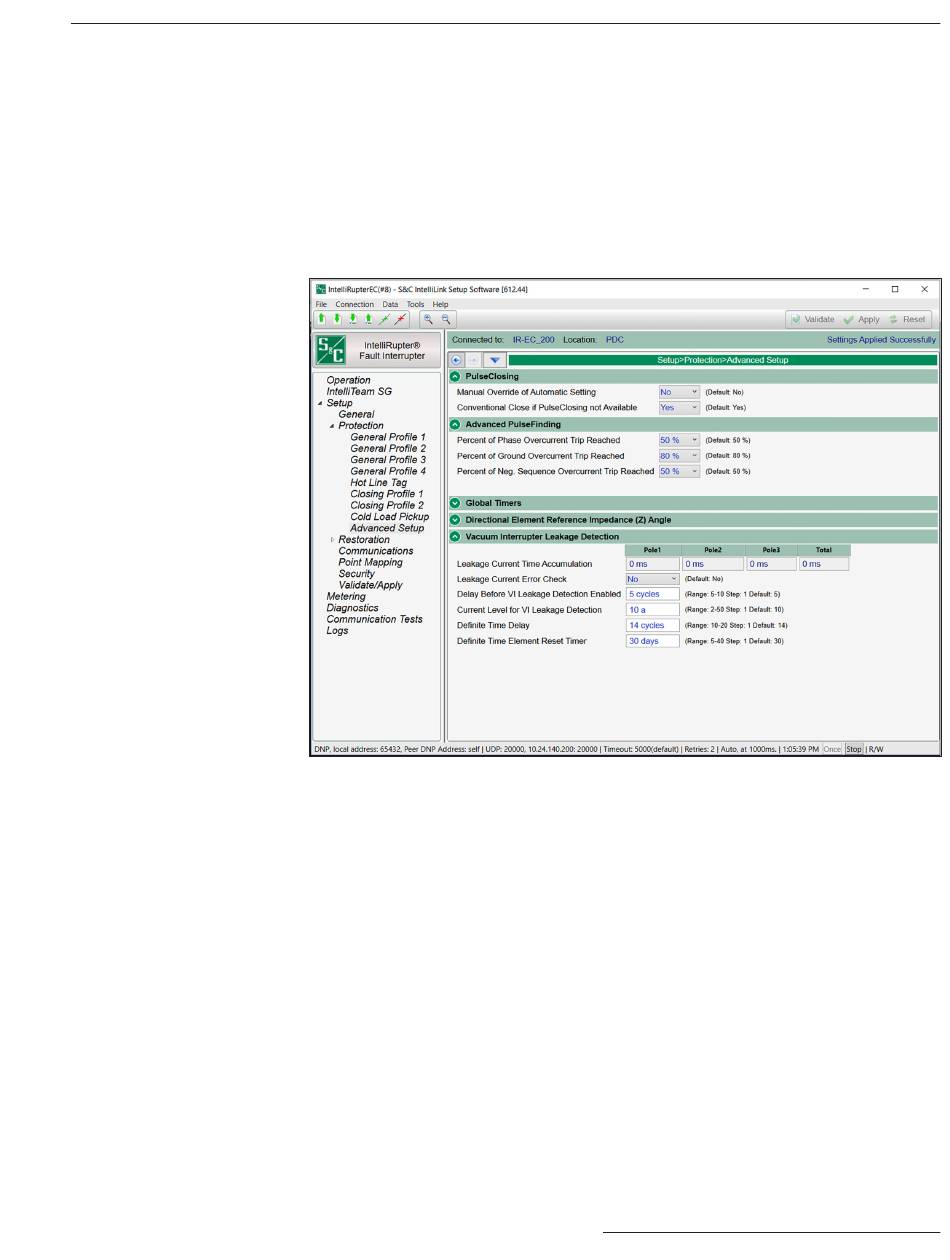This screenshot has height=1260, width=950.
Task: Zoom out with the magnifier minus icon
Action: click(446, 319)
